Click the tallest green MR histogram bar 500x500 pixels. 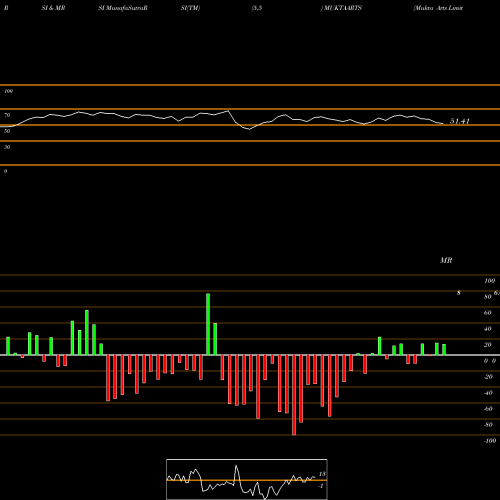point(208,324)
